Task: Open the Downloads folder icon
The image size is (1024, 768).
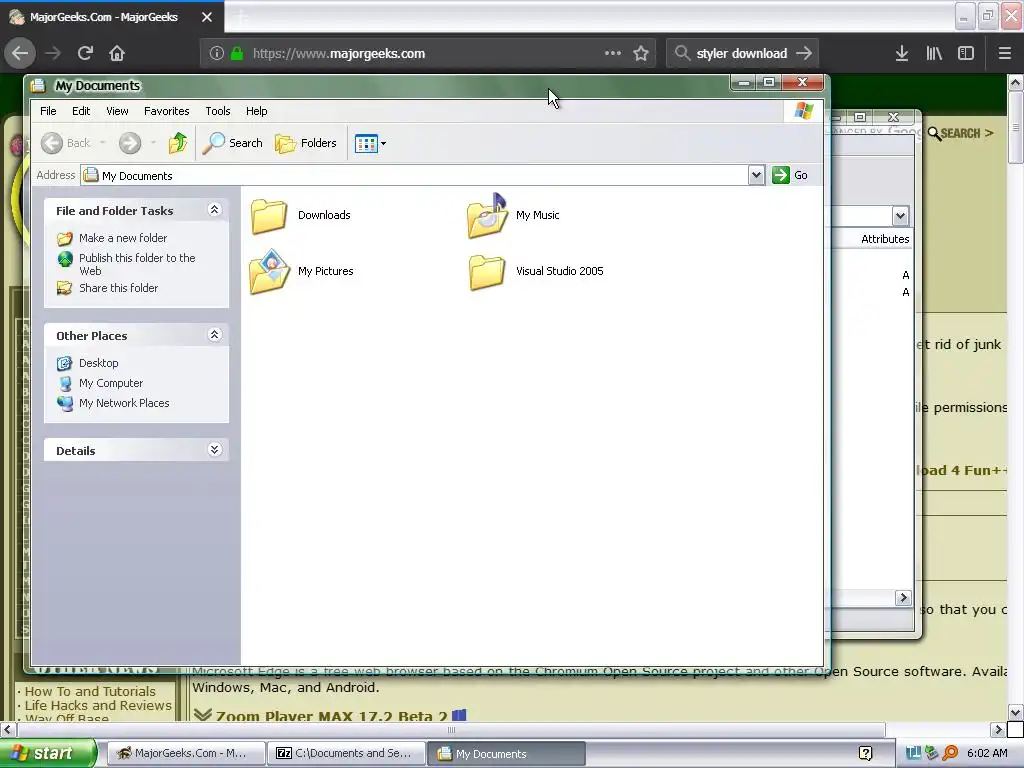Action: coord(269,216)
